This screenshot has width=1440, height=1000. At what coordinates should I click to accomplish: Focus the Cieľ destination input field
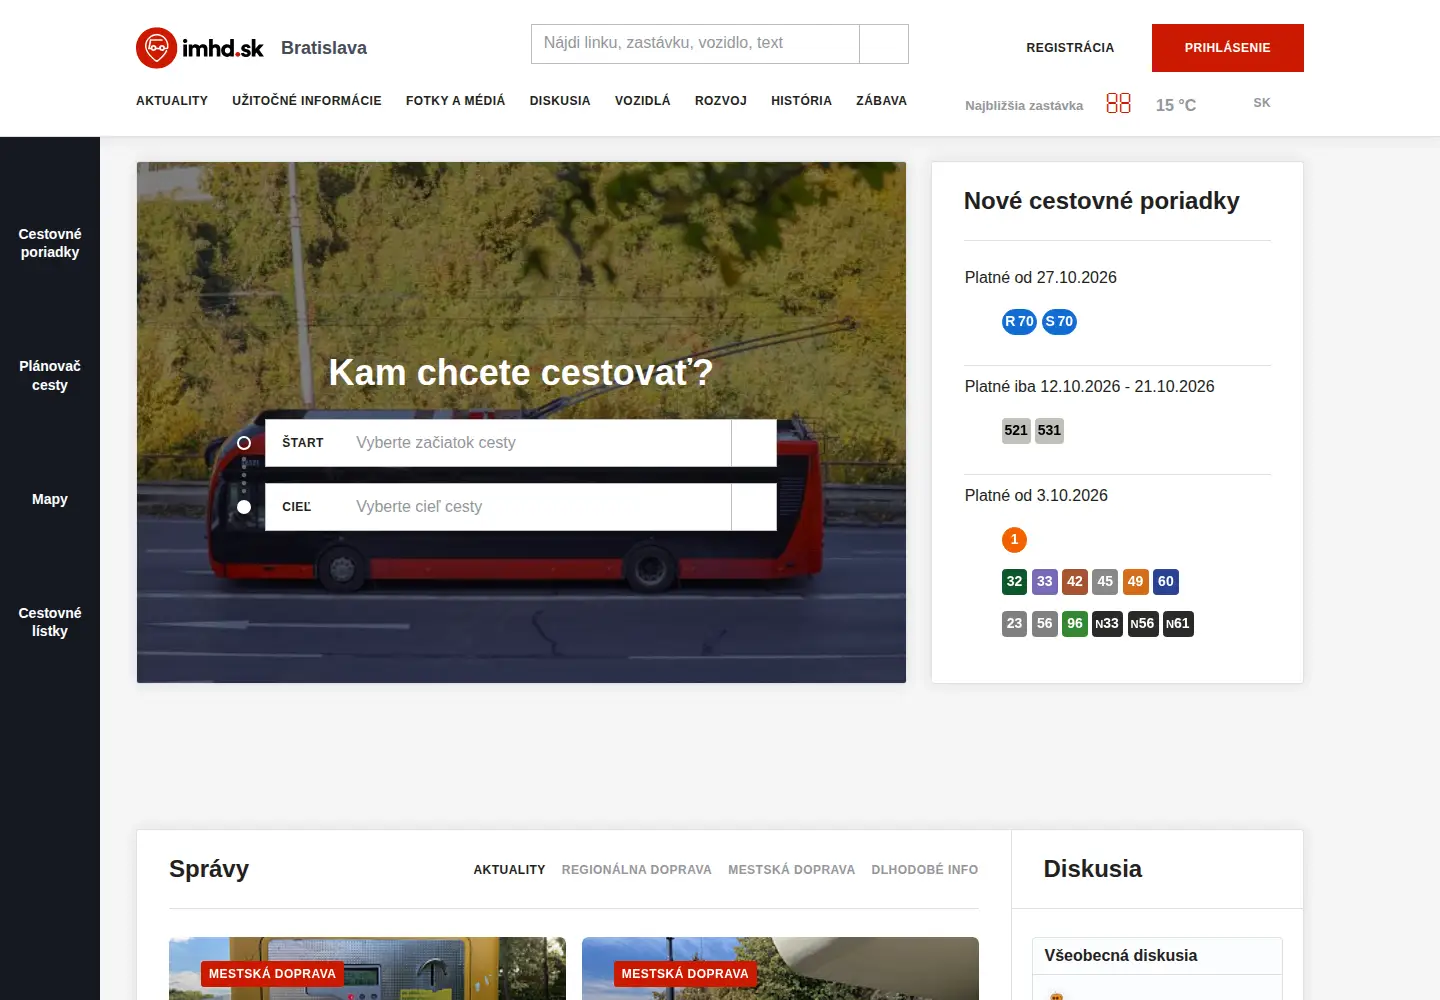498,507
